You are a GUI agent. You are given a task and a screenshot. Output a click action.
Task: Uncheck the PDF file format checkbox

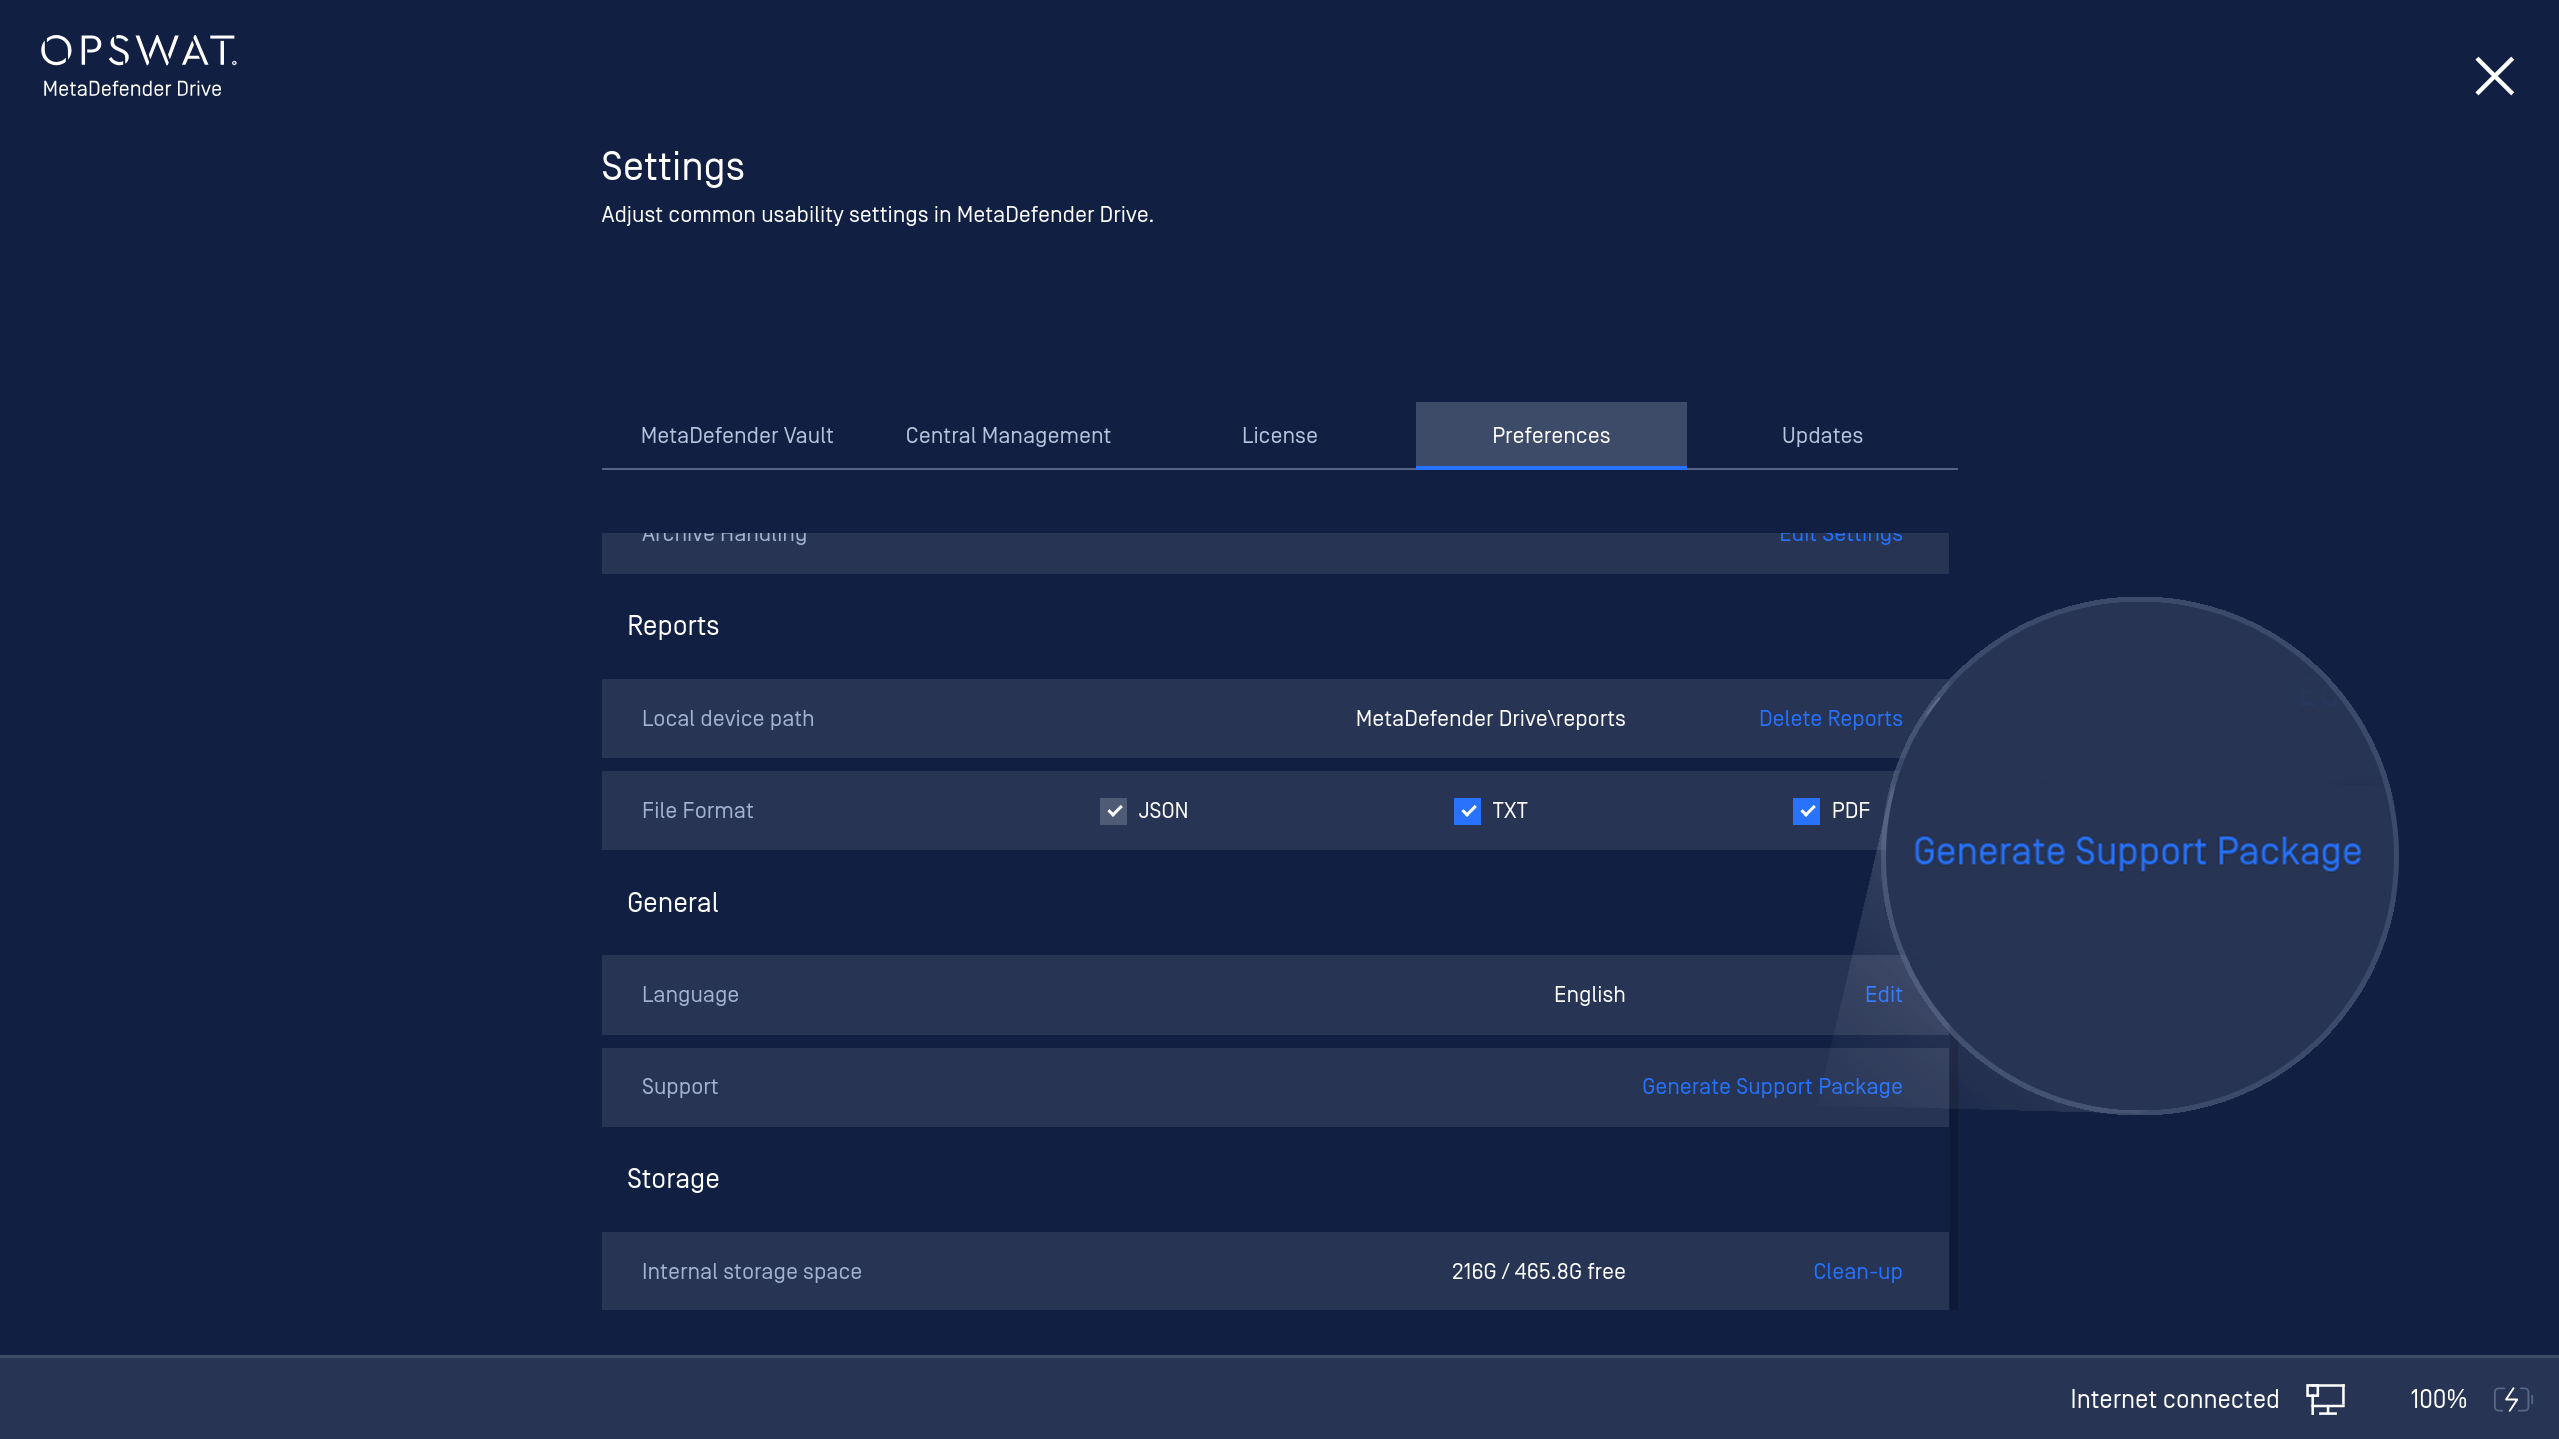tap(1806, 811)
